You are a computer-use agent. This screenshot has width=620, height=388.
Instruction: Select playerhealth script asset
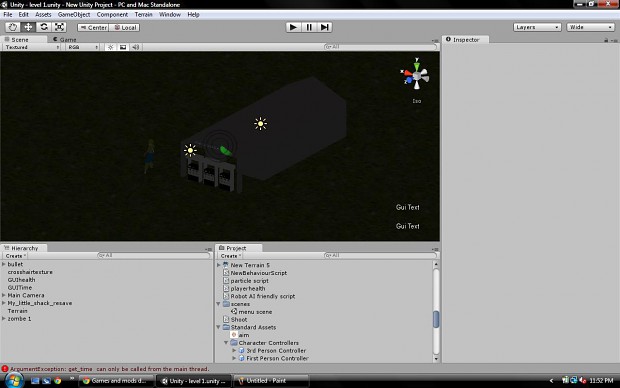click(248, 288)
